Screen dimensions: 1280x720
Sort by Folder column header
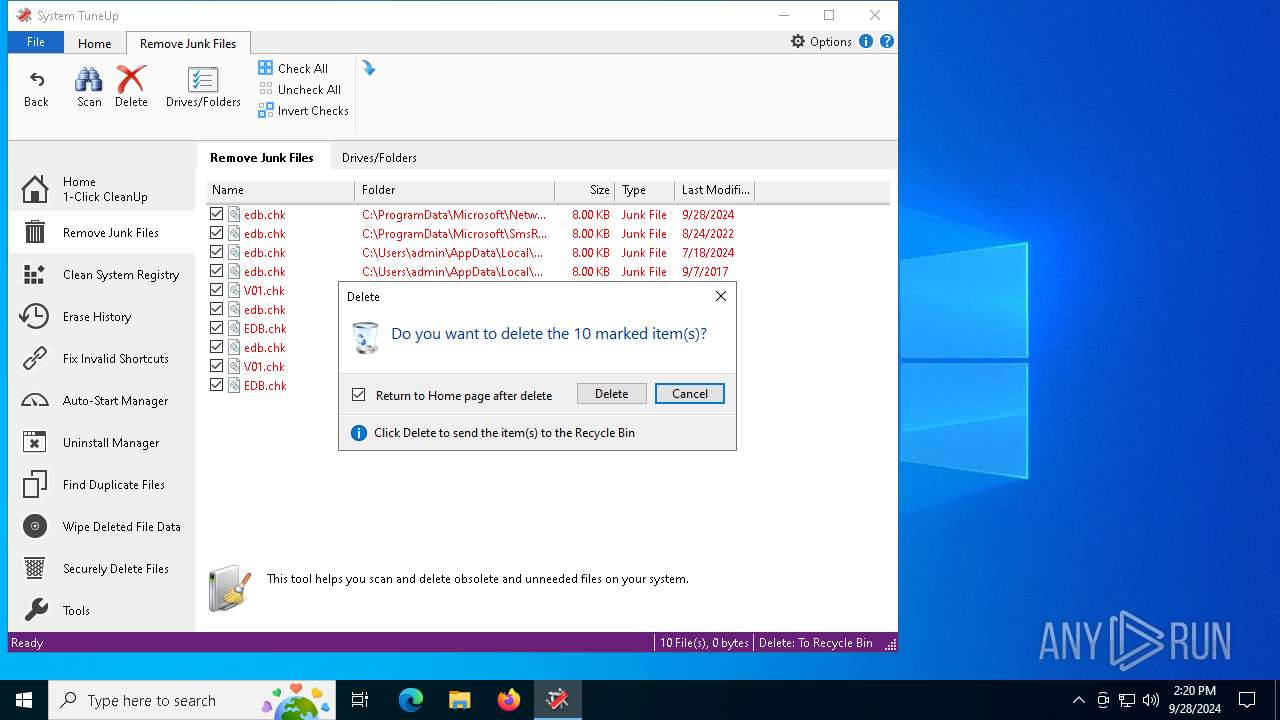(x=455, y=190)
